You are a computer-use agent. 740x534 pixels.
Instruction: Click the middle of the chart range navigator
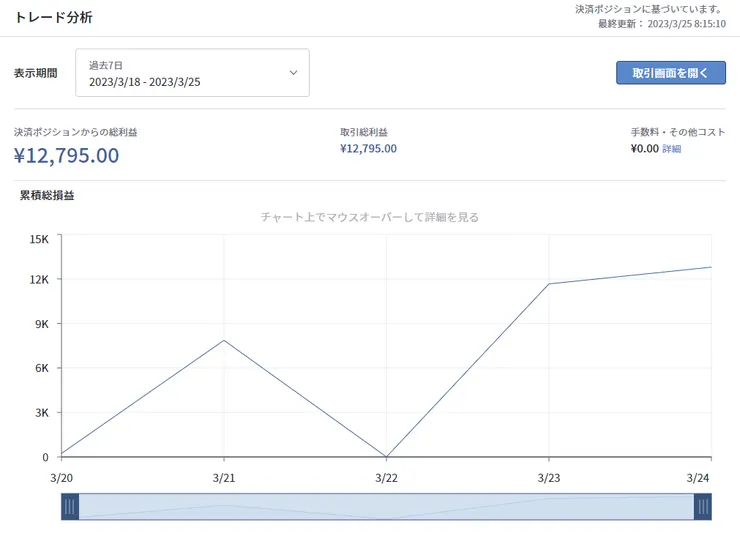(x=386, y=507)
